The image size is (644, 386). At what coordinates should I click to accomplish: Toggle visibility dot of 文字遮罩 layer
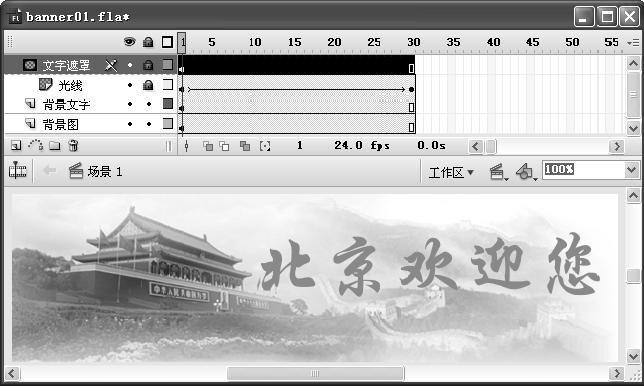pyautogui.click(x=130, y=65)
